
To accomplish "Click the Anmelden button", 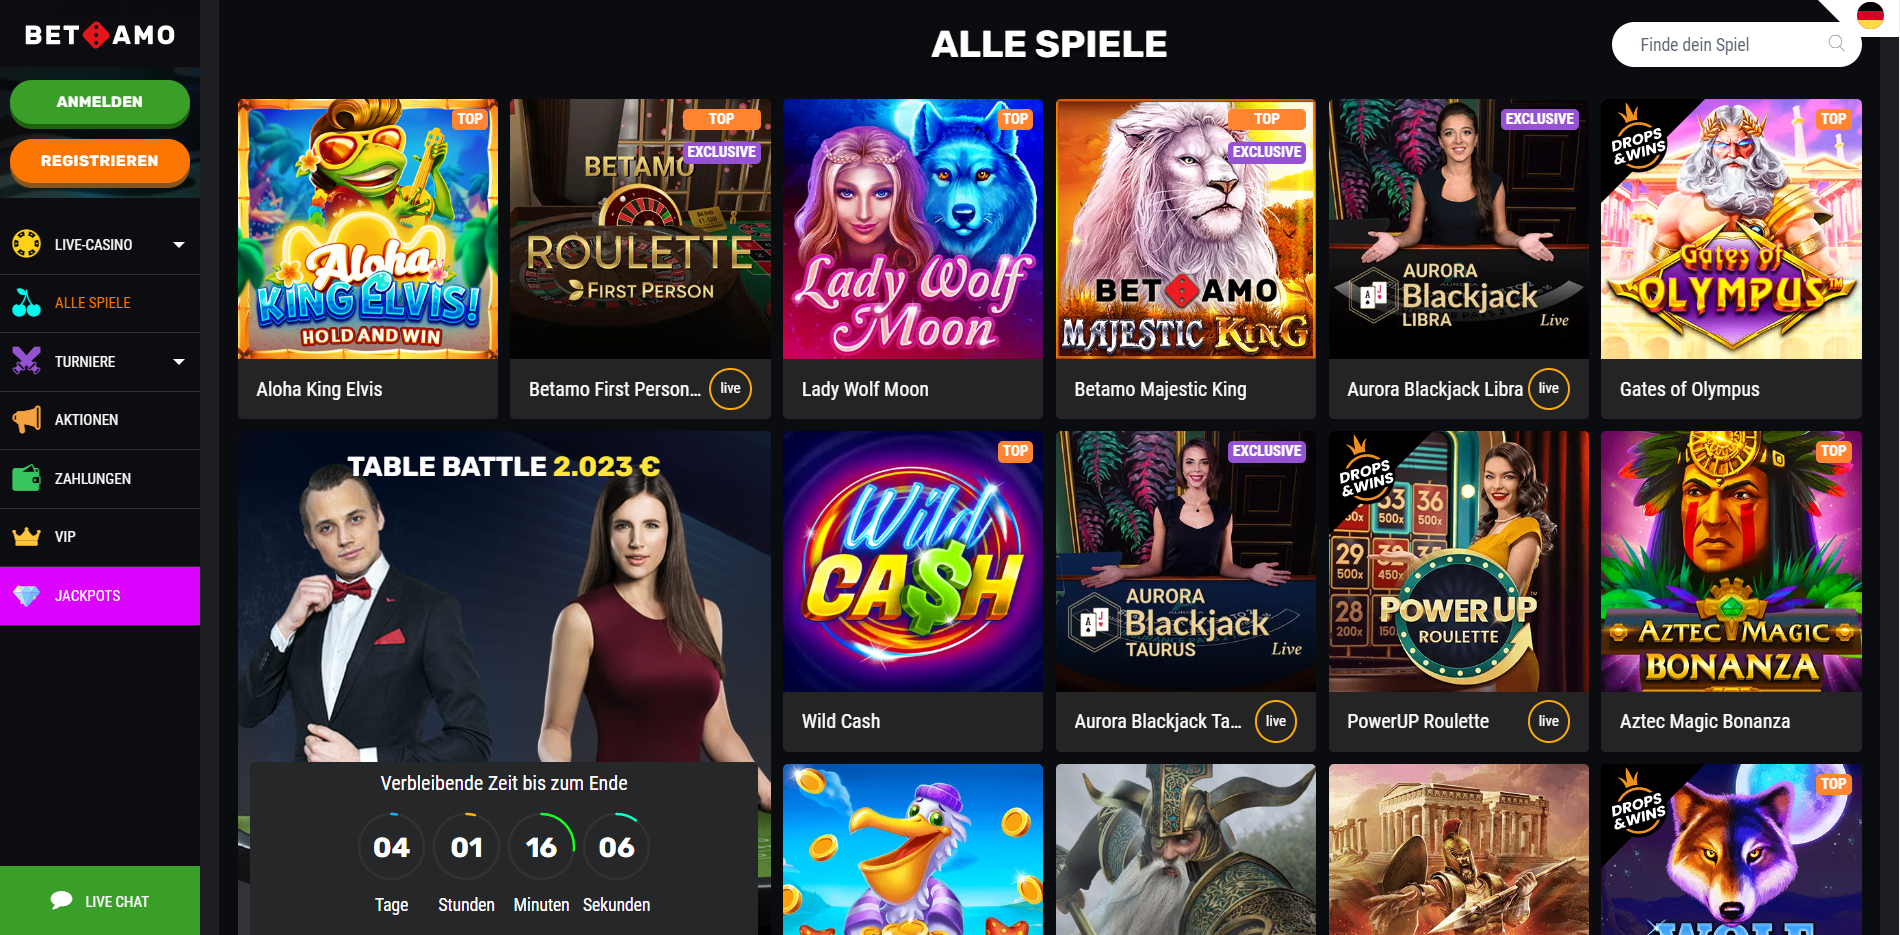I will coord(100,102).
